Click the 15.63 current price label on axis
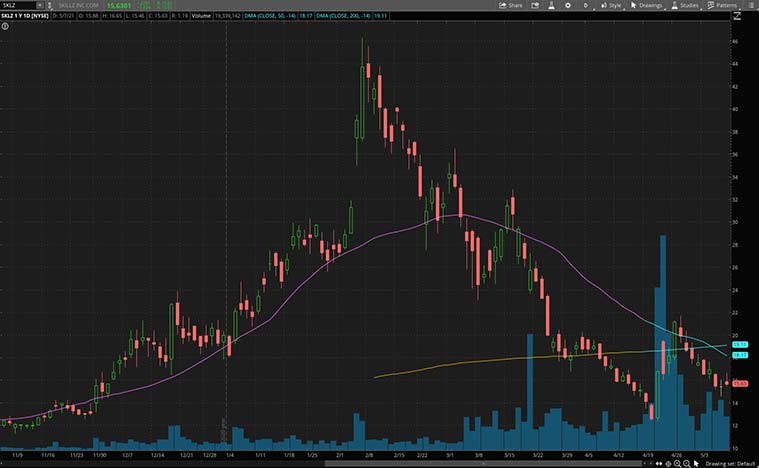This screenshot has height=468, width=759. (x=740, y=383)
